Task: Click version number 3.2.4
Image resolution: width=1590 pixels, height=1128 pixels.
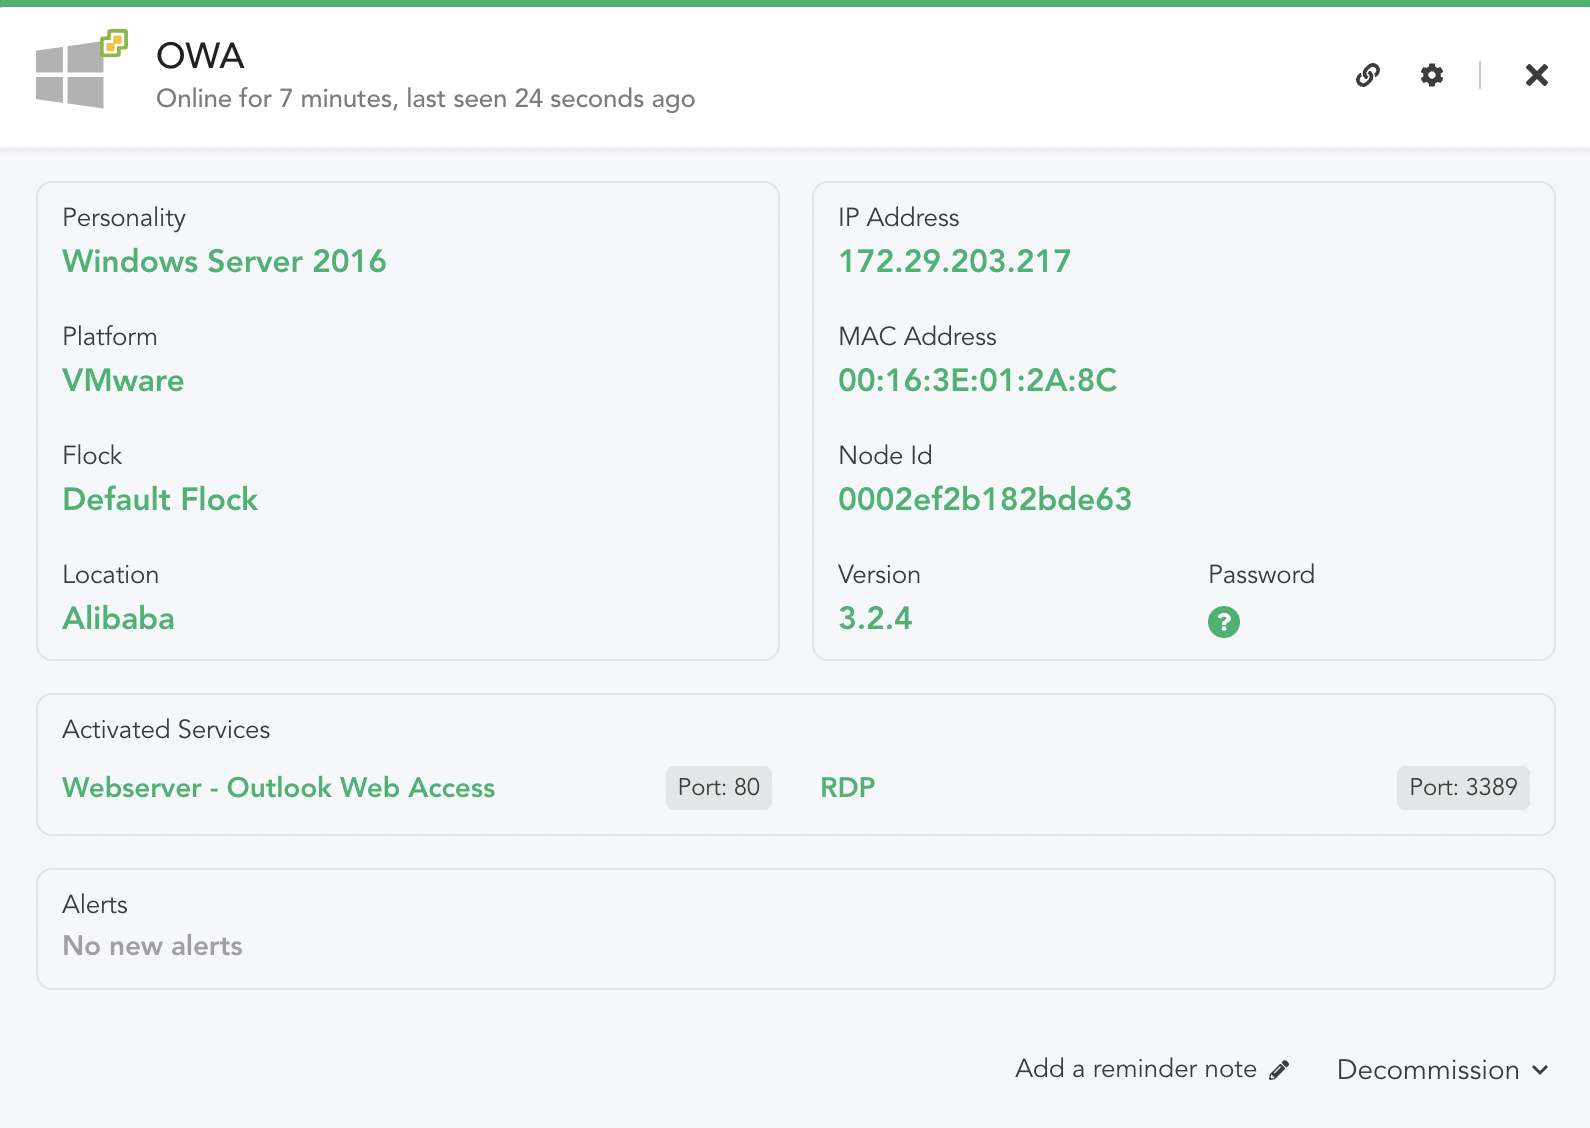Action: (875, 618)
